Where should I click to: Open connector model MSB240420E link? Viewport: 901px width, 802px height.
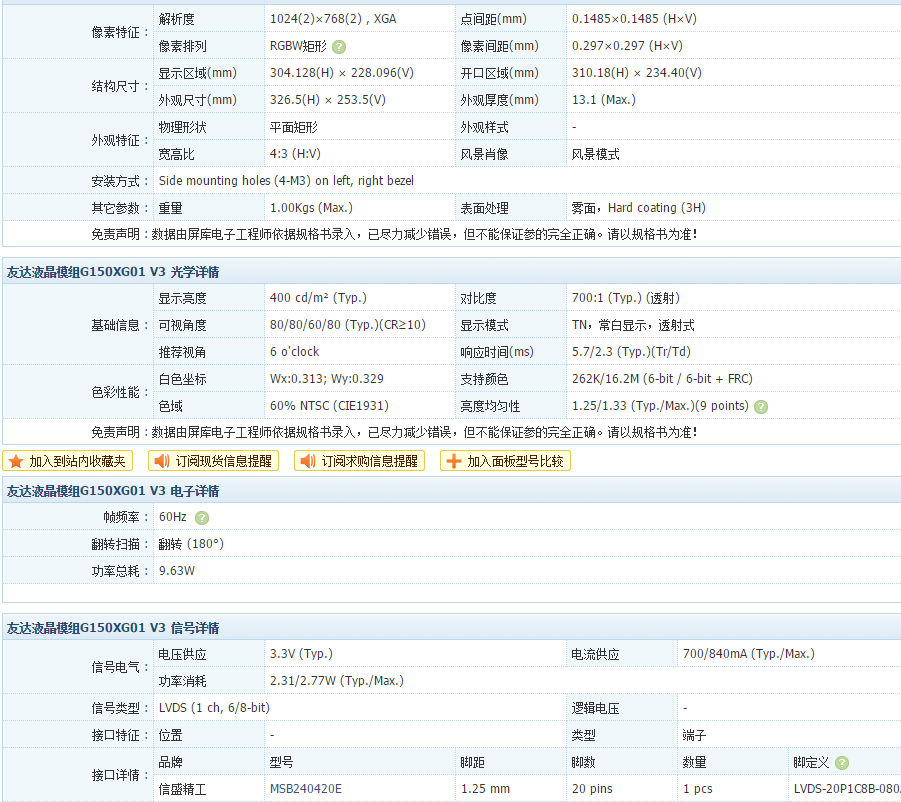306,789
